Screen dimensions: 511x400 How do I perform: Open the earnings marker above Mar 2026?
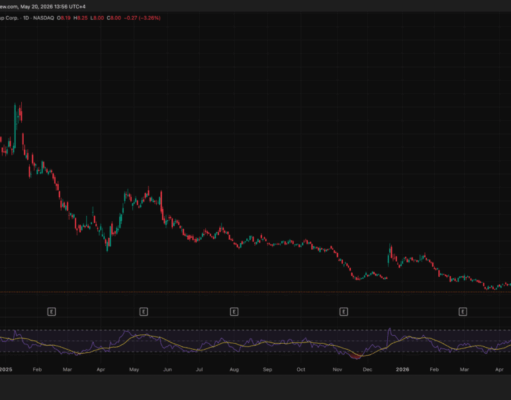(463, 312)
